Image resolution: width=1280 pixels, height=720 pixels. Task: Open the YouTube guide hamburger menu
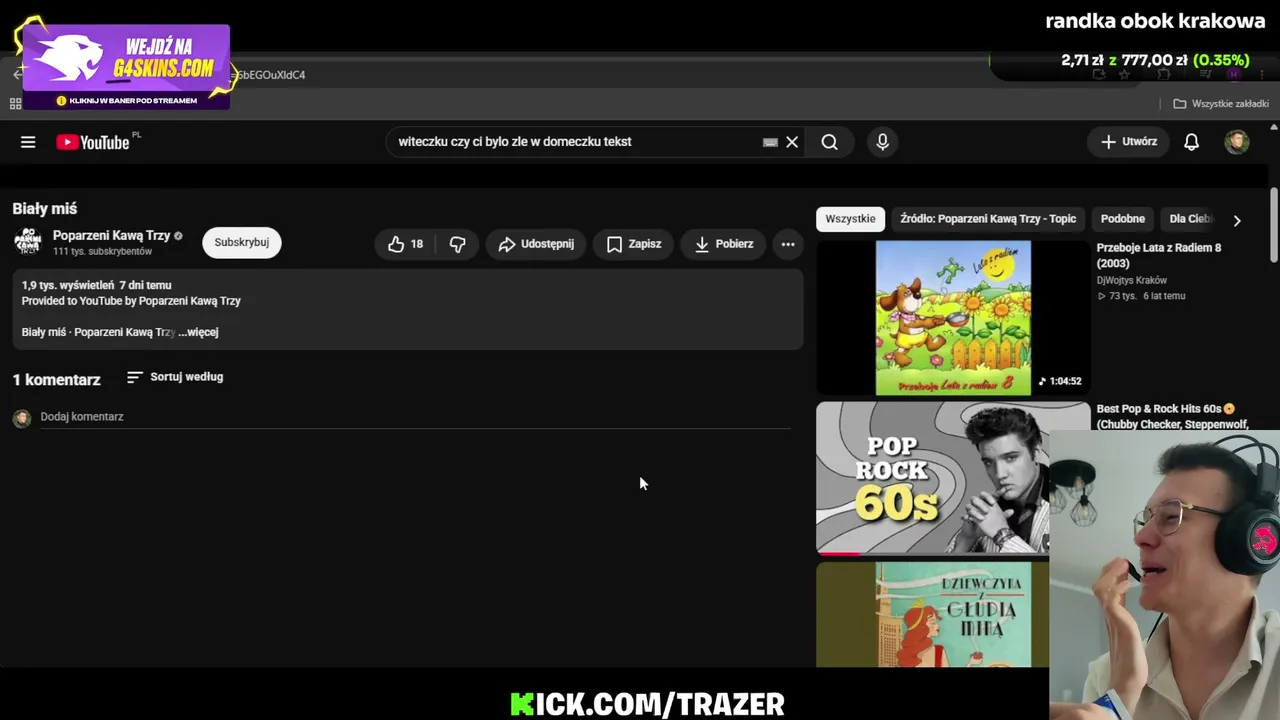pyautogui.click(x=28, y=142)
